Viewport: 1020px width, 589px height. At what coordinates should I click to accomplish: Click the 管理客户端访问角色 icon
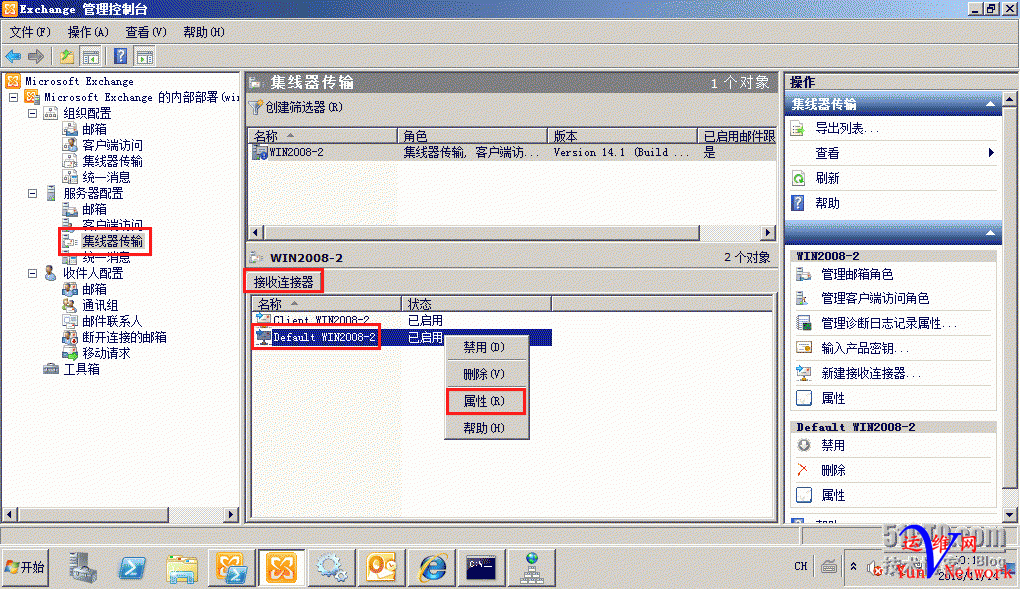(x=803, y=299)
